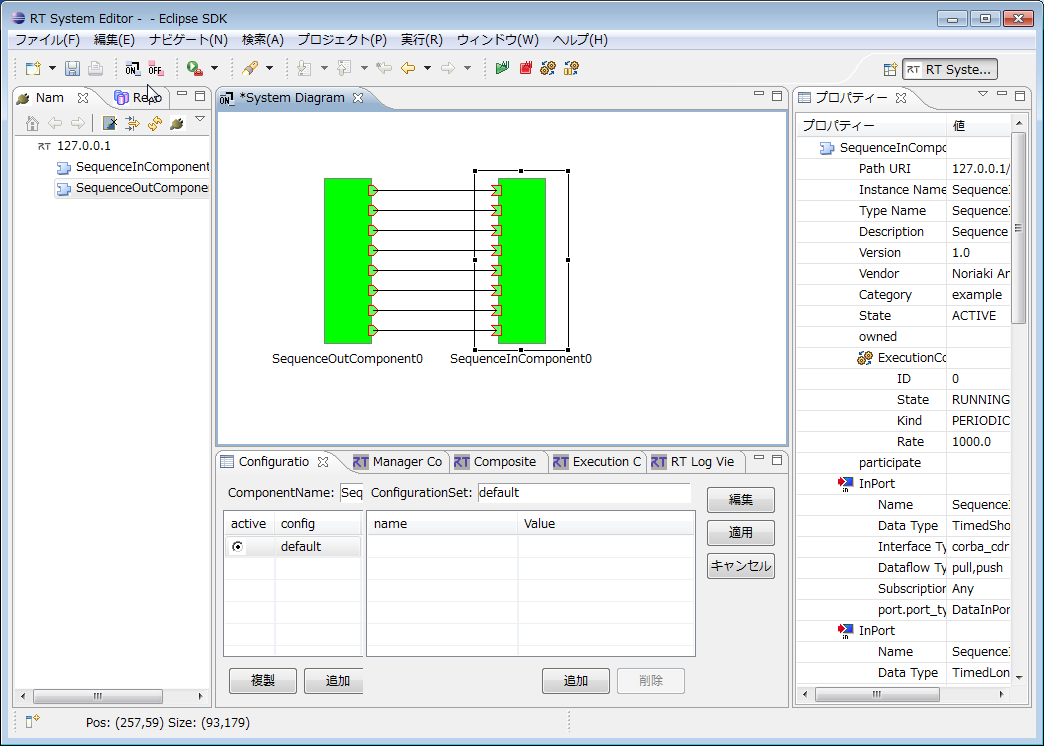Open new offline system editor (OFF icon)
Image resolution: width=1044 pixels, height=746 pixels.
[156, 68]
